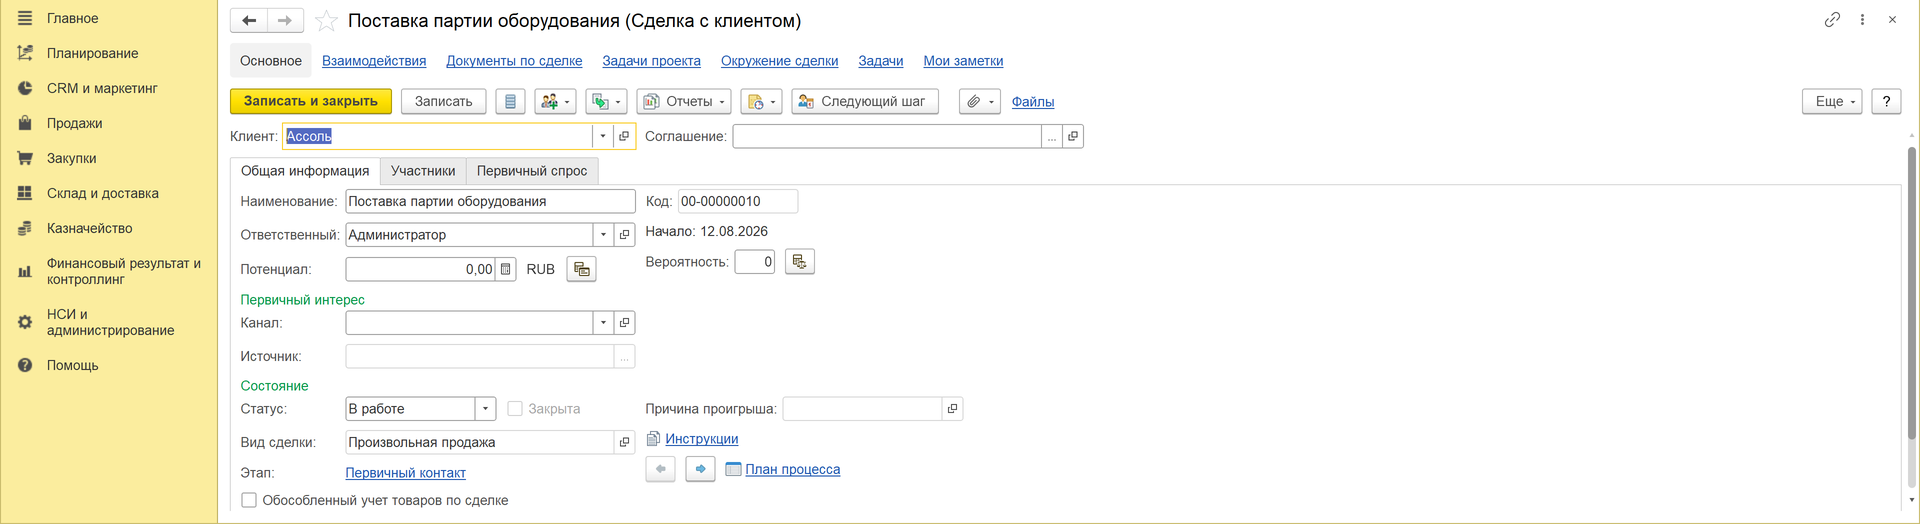Click the calculate Вероятность icon button
The image size is (1920, 524).
click(799, 262)
